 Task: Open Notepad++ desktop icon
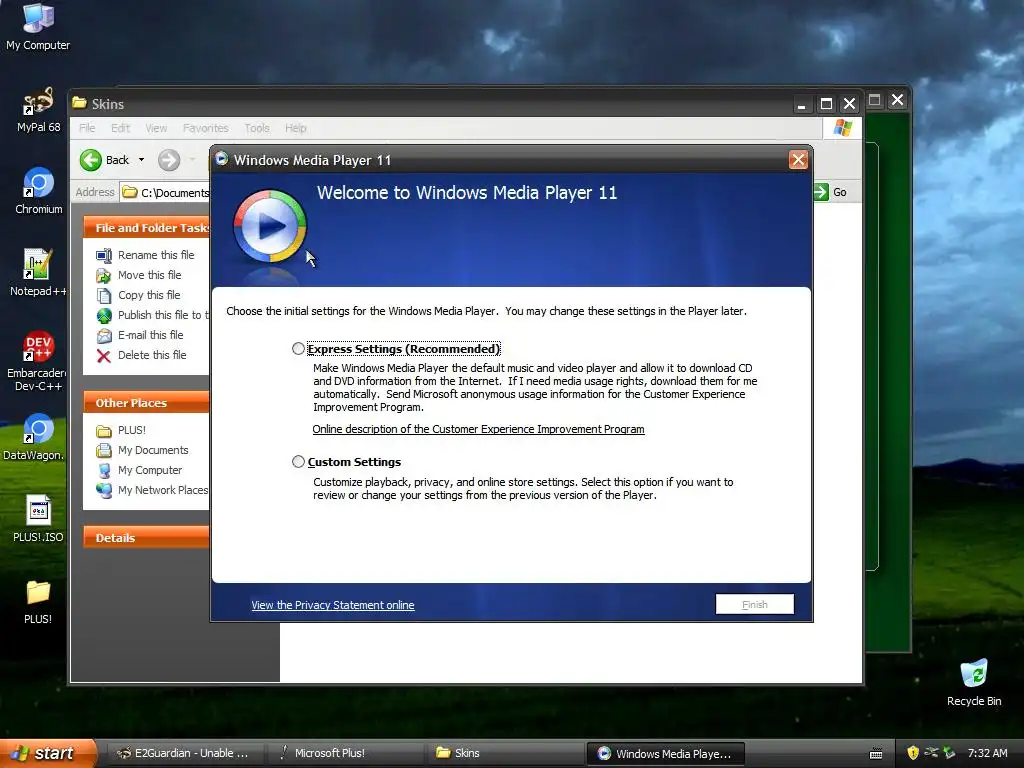point(38,273)
